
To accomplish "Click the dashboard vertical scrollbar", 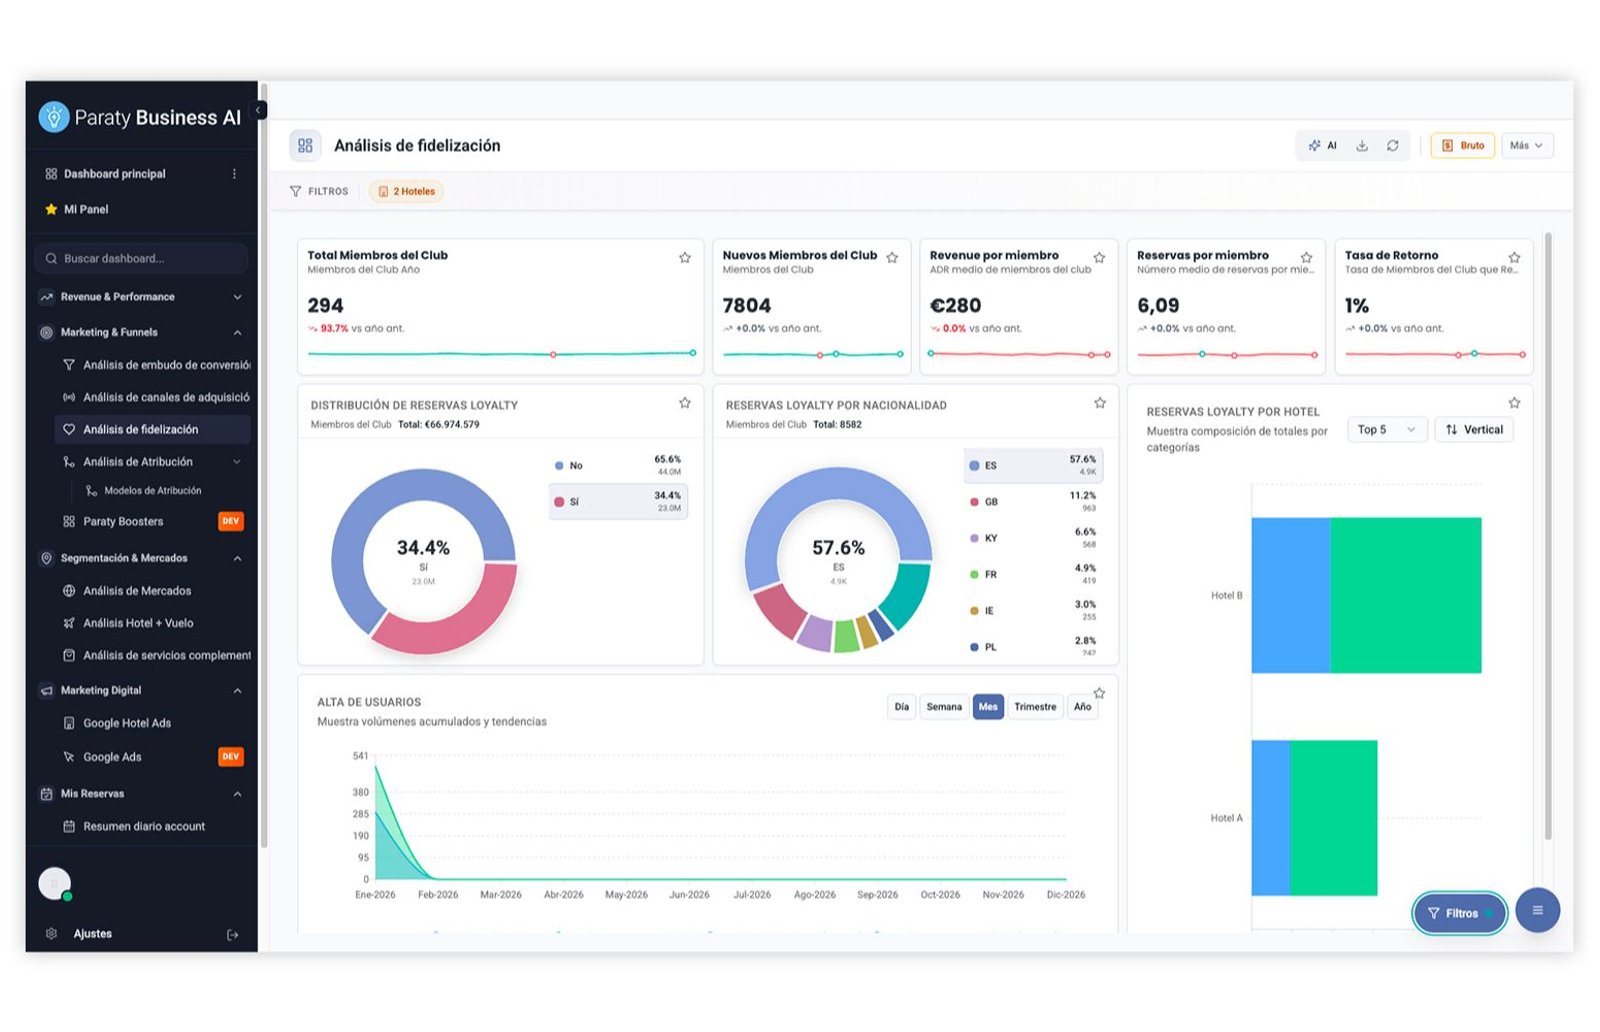I will click(x=1548, y=536).
